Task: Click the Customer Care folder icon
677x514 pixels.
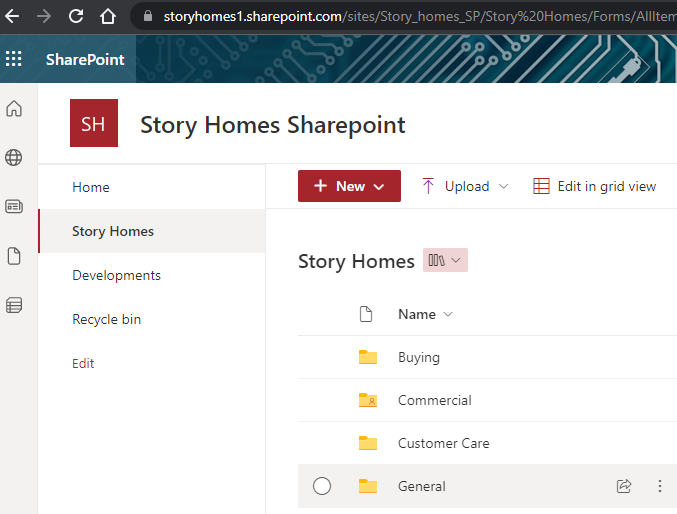Action: (368, 443)
